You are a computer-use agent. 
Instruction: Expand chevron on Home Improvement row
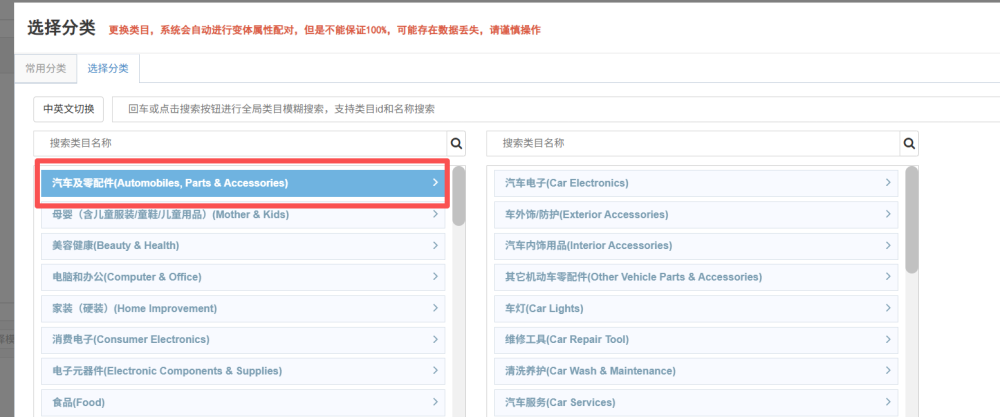coord(435,308)
